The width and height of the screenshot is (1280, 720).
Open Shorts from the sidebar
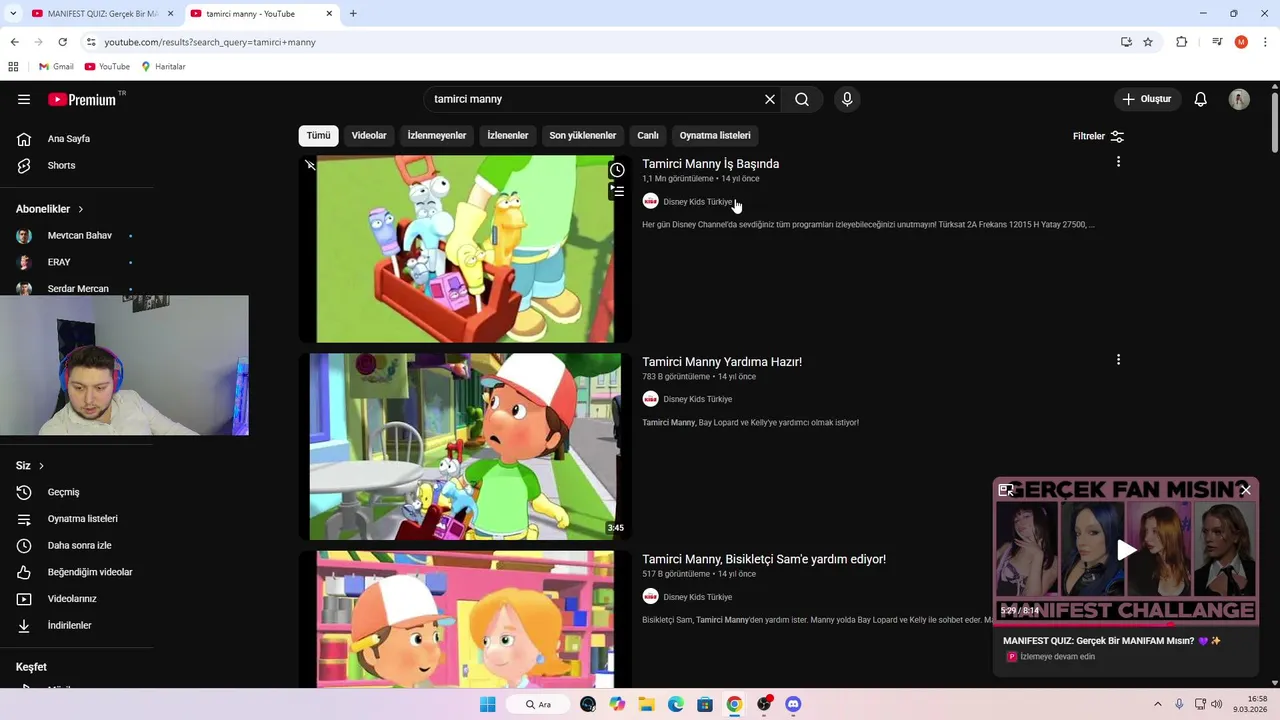point(61,165)
